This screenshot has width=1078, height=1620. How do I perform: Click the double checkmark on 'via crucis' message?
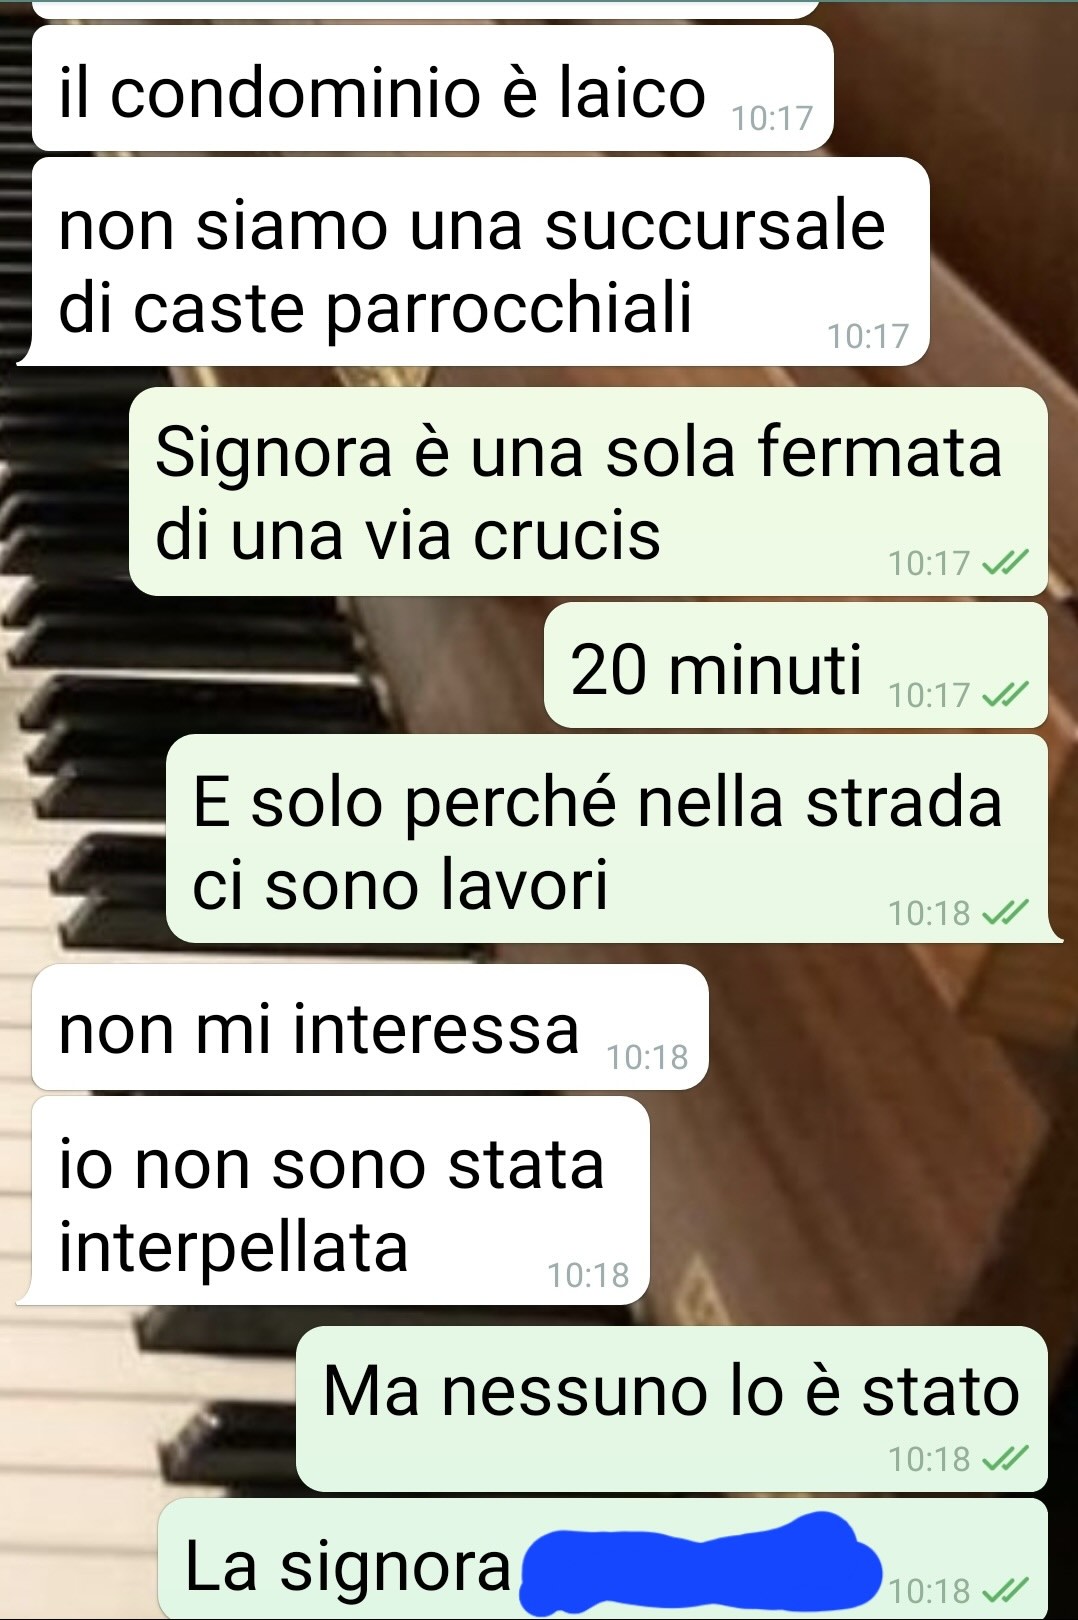[x=1005, y=563]
